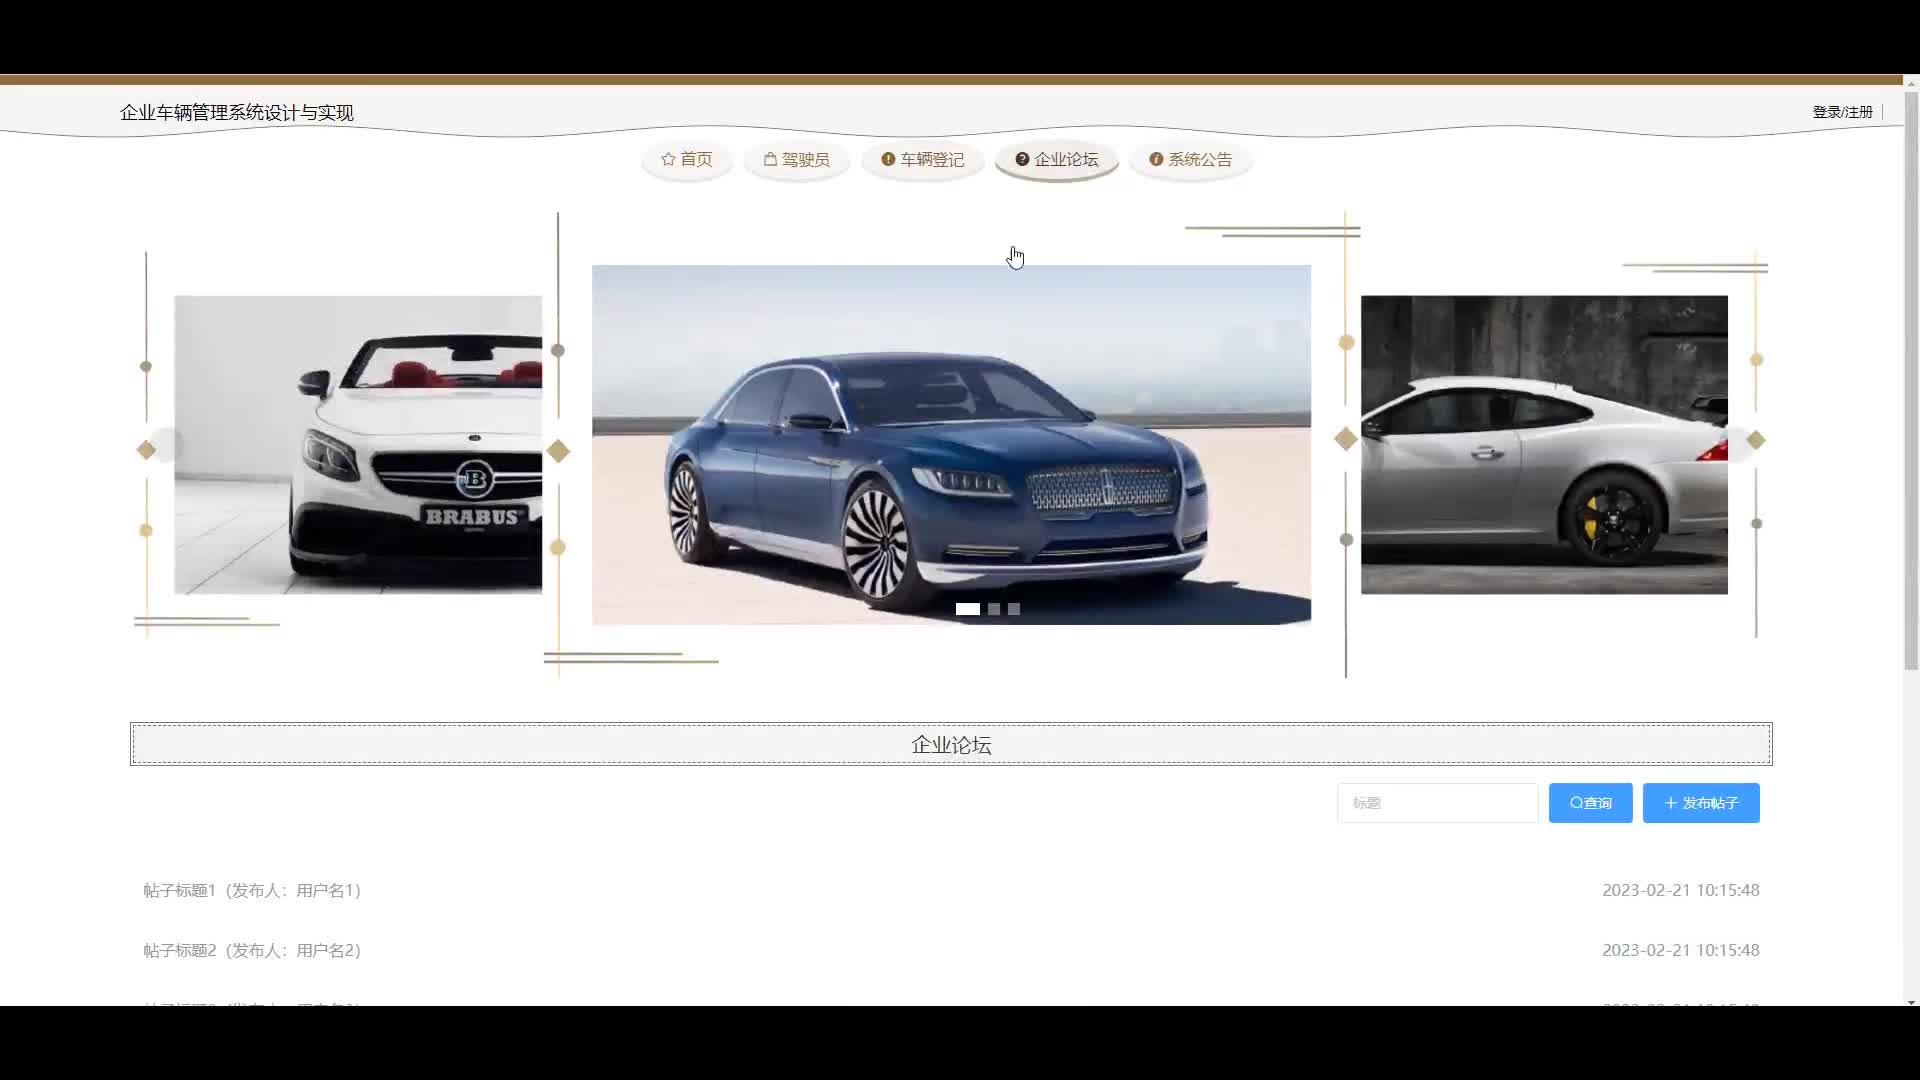
Task: Select the first carousel indicator
Action: click(x=967, y=609)
